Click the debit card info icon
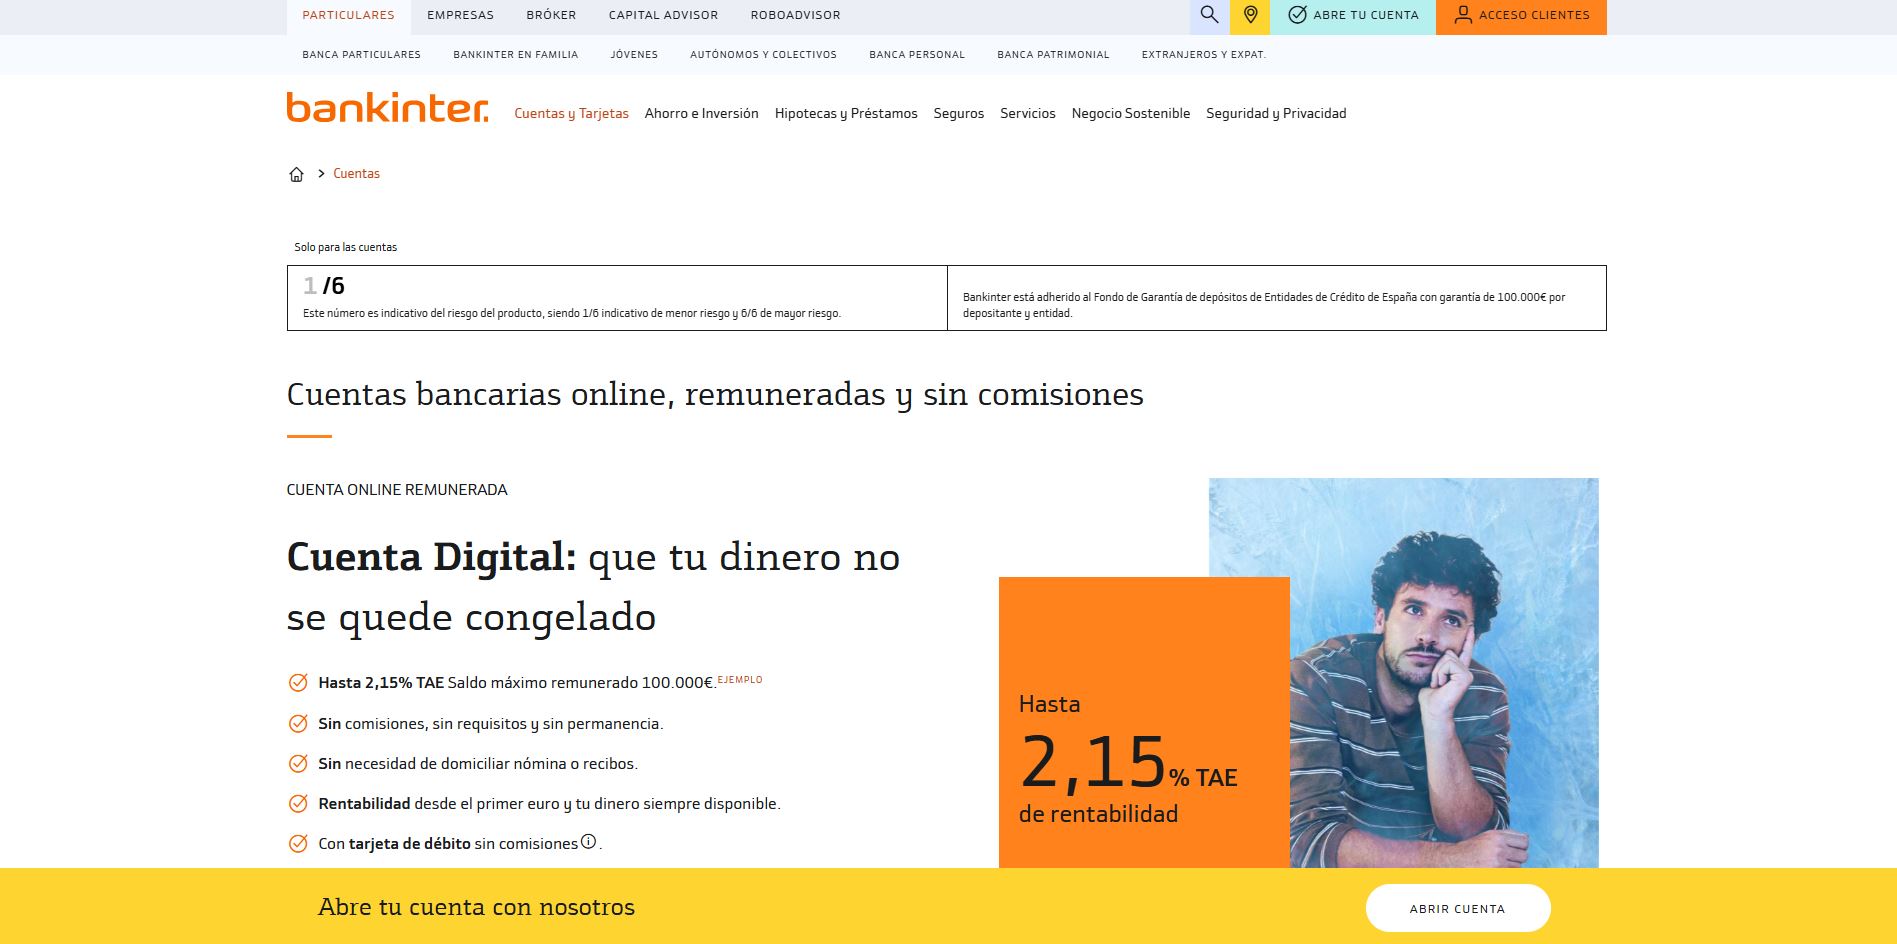 point(589,842)
